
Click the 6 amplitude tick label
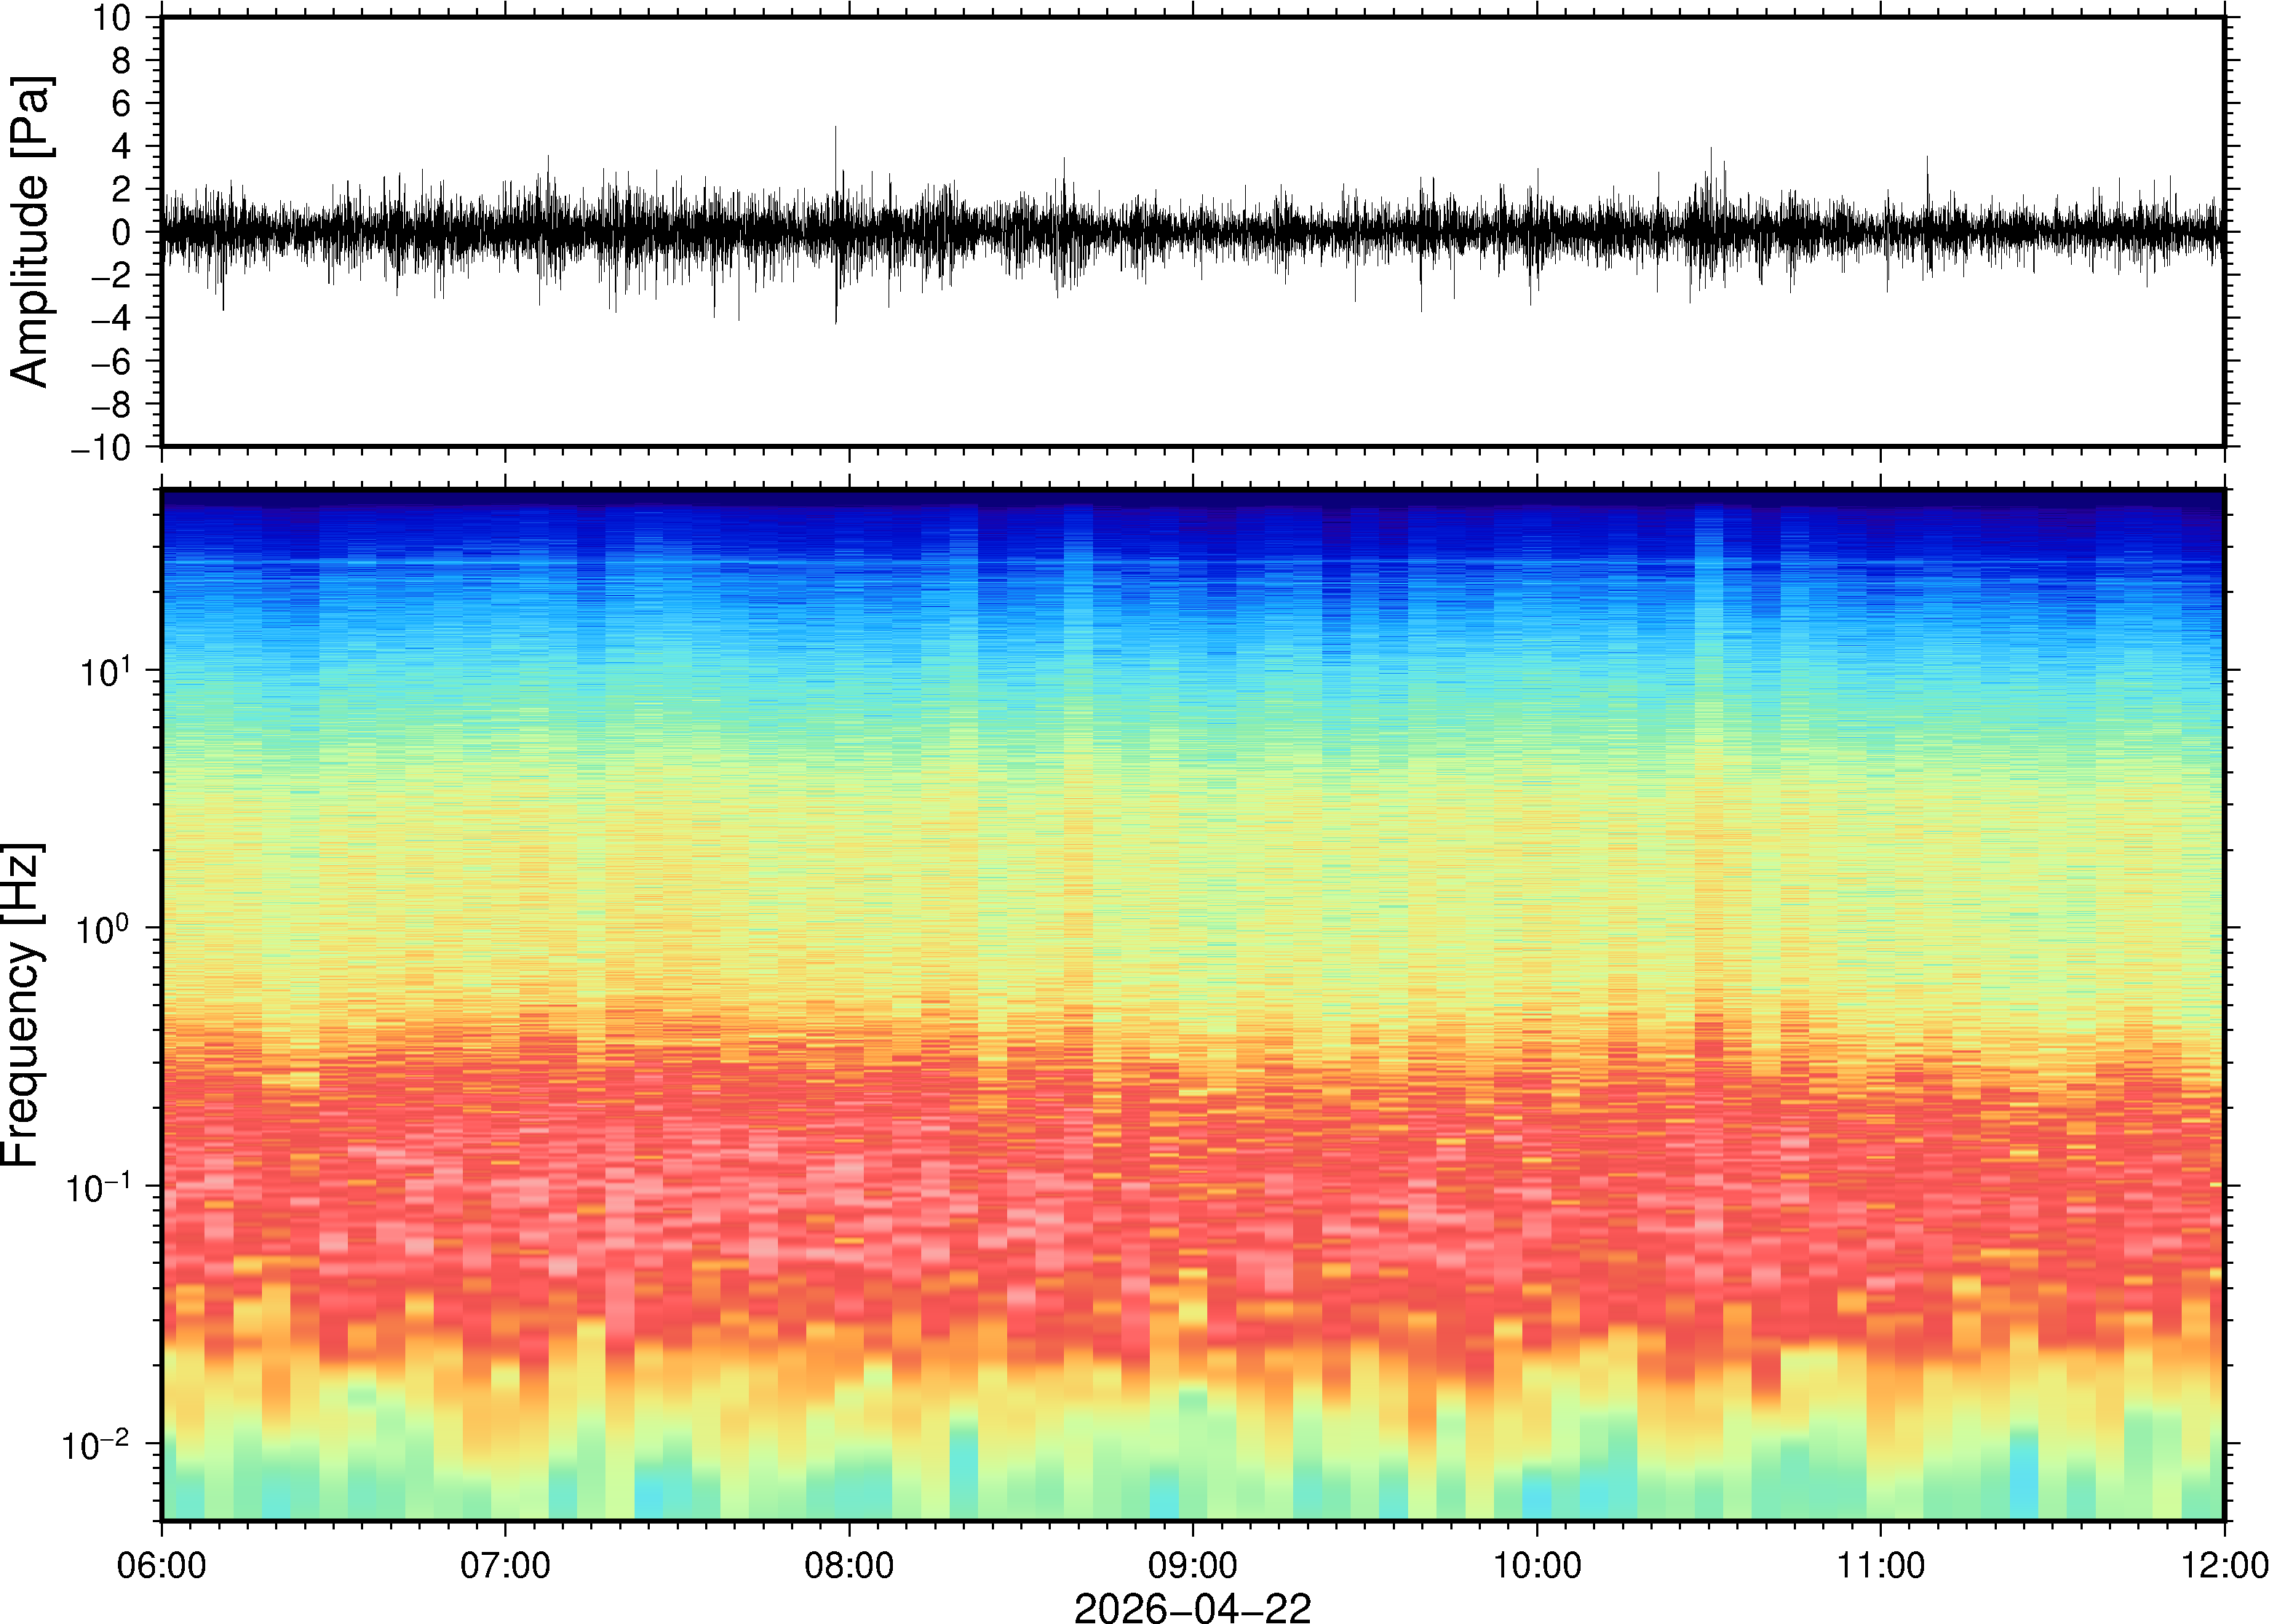click(x=122, y=104)
